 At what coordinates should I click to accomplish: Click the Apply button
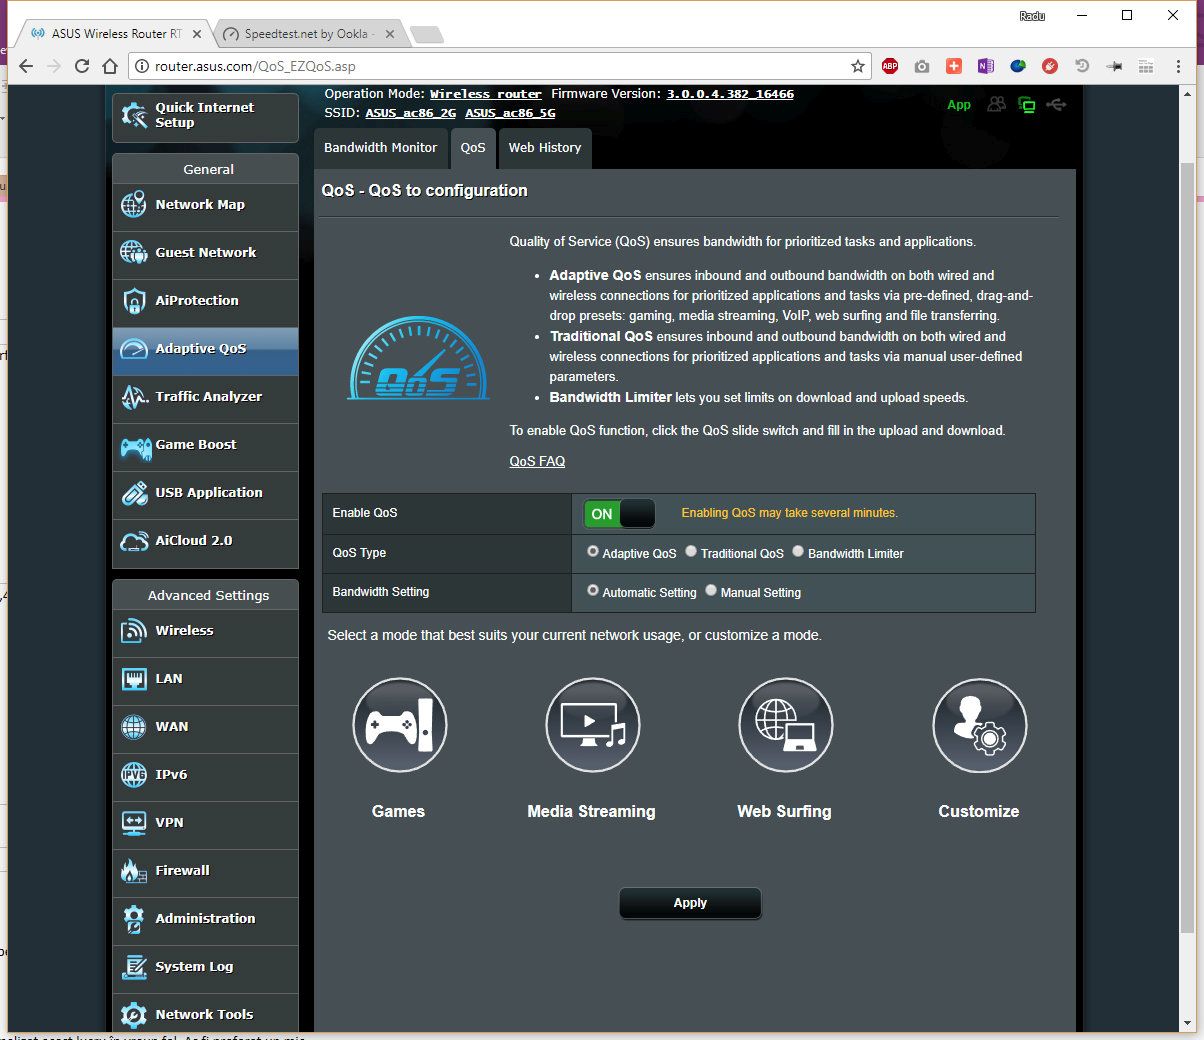coord(690,903)
